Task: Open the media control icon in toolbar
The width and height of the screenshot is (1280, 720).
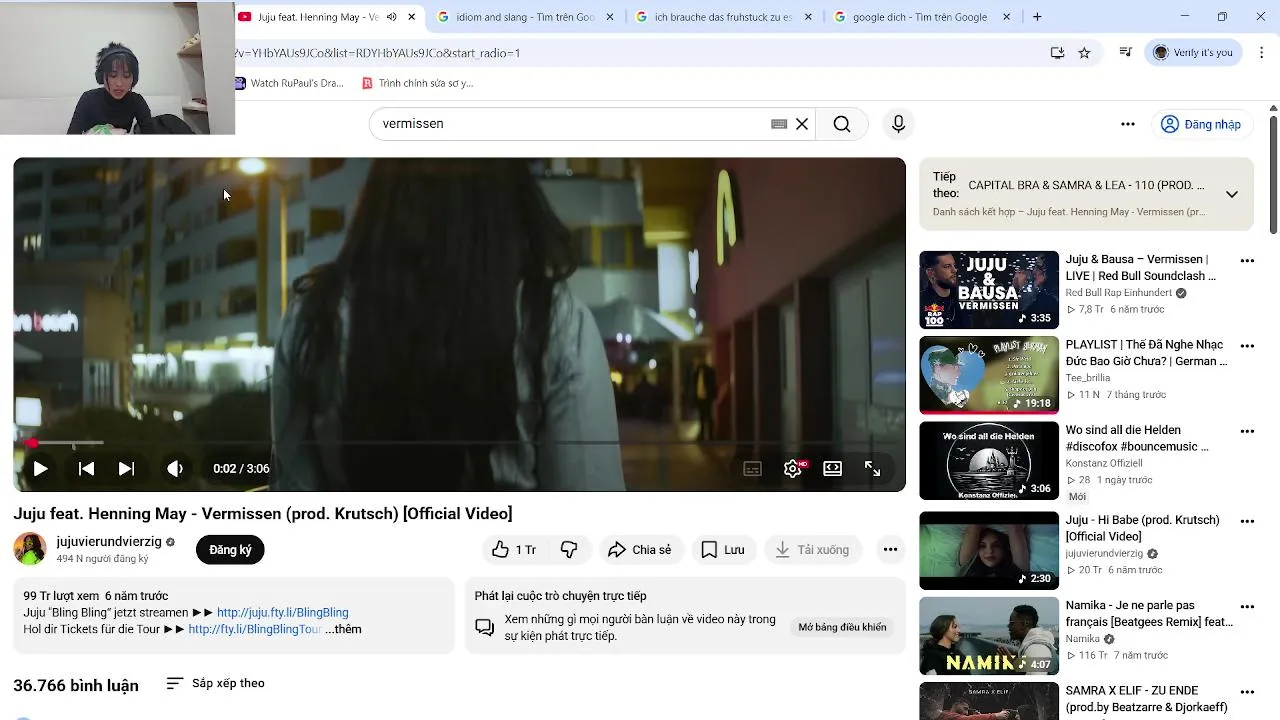Action: (1126, 53)
